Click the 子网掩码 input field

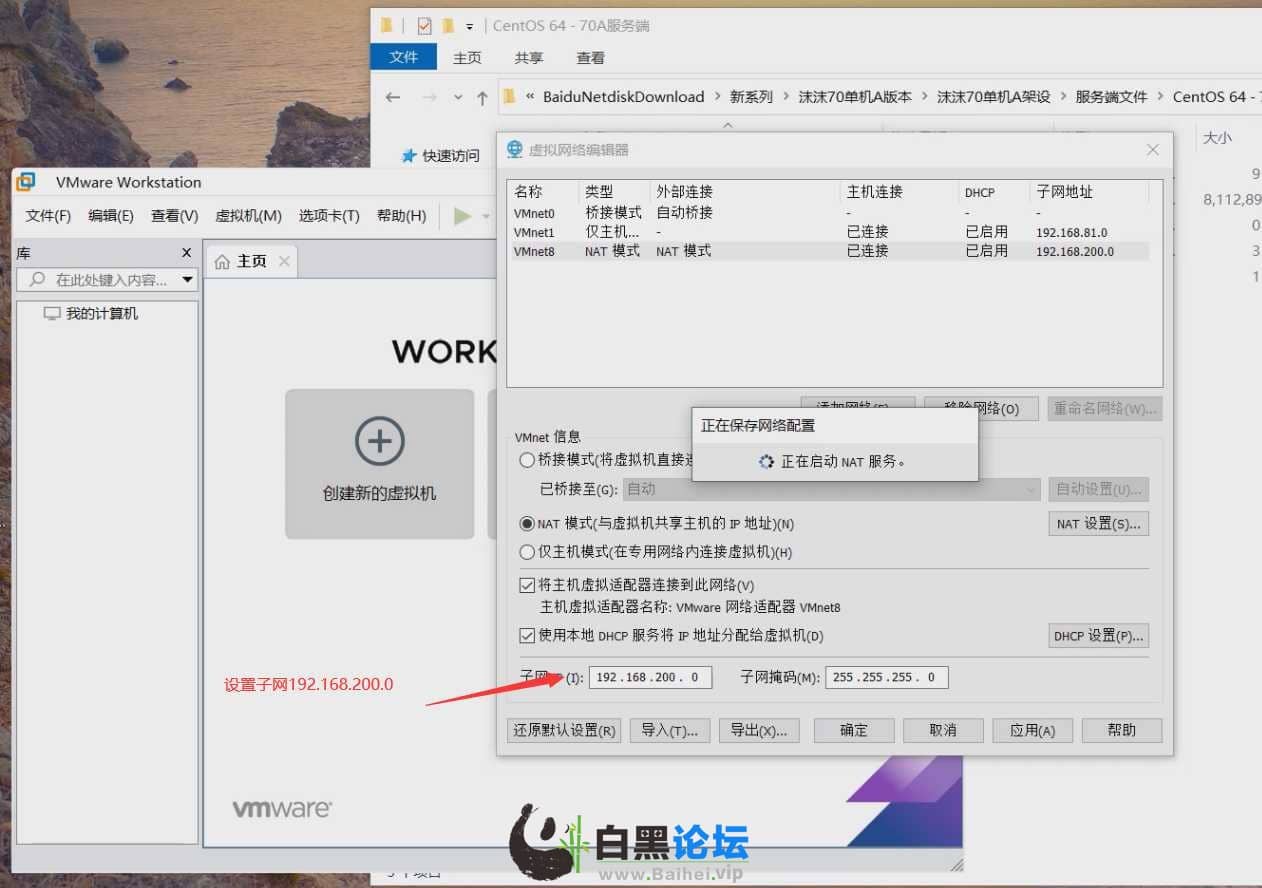coord(885,677)
